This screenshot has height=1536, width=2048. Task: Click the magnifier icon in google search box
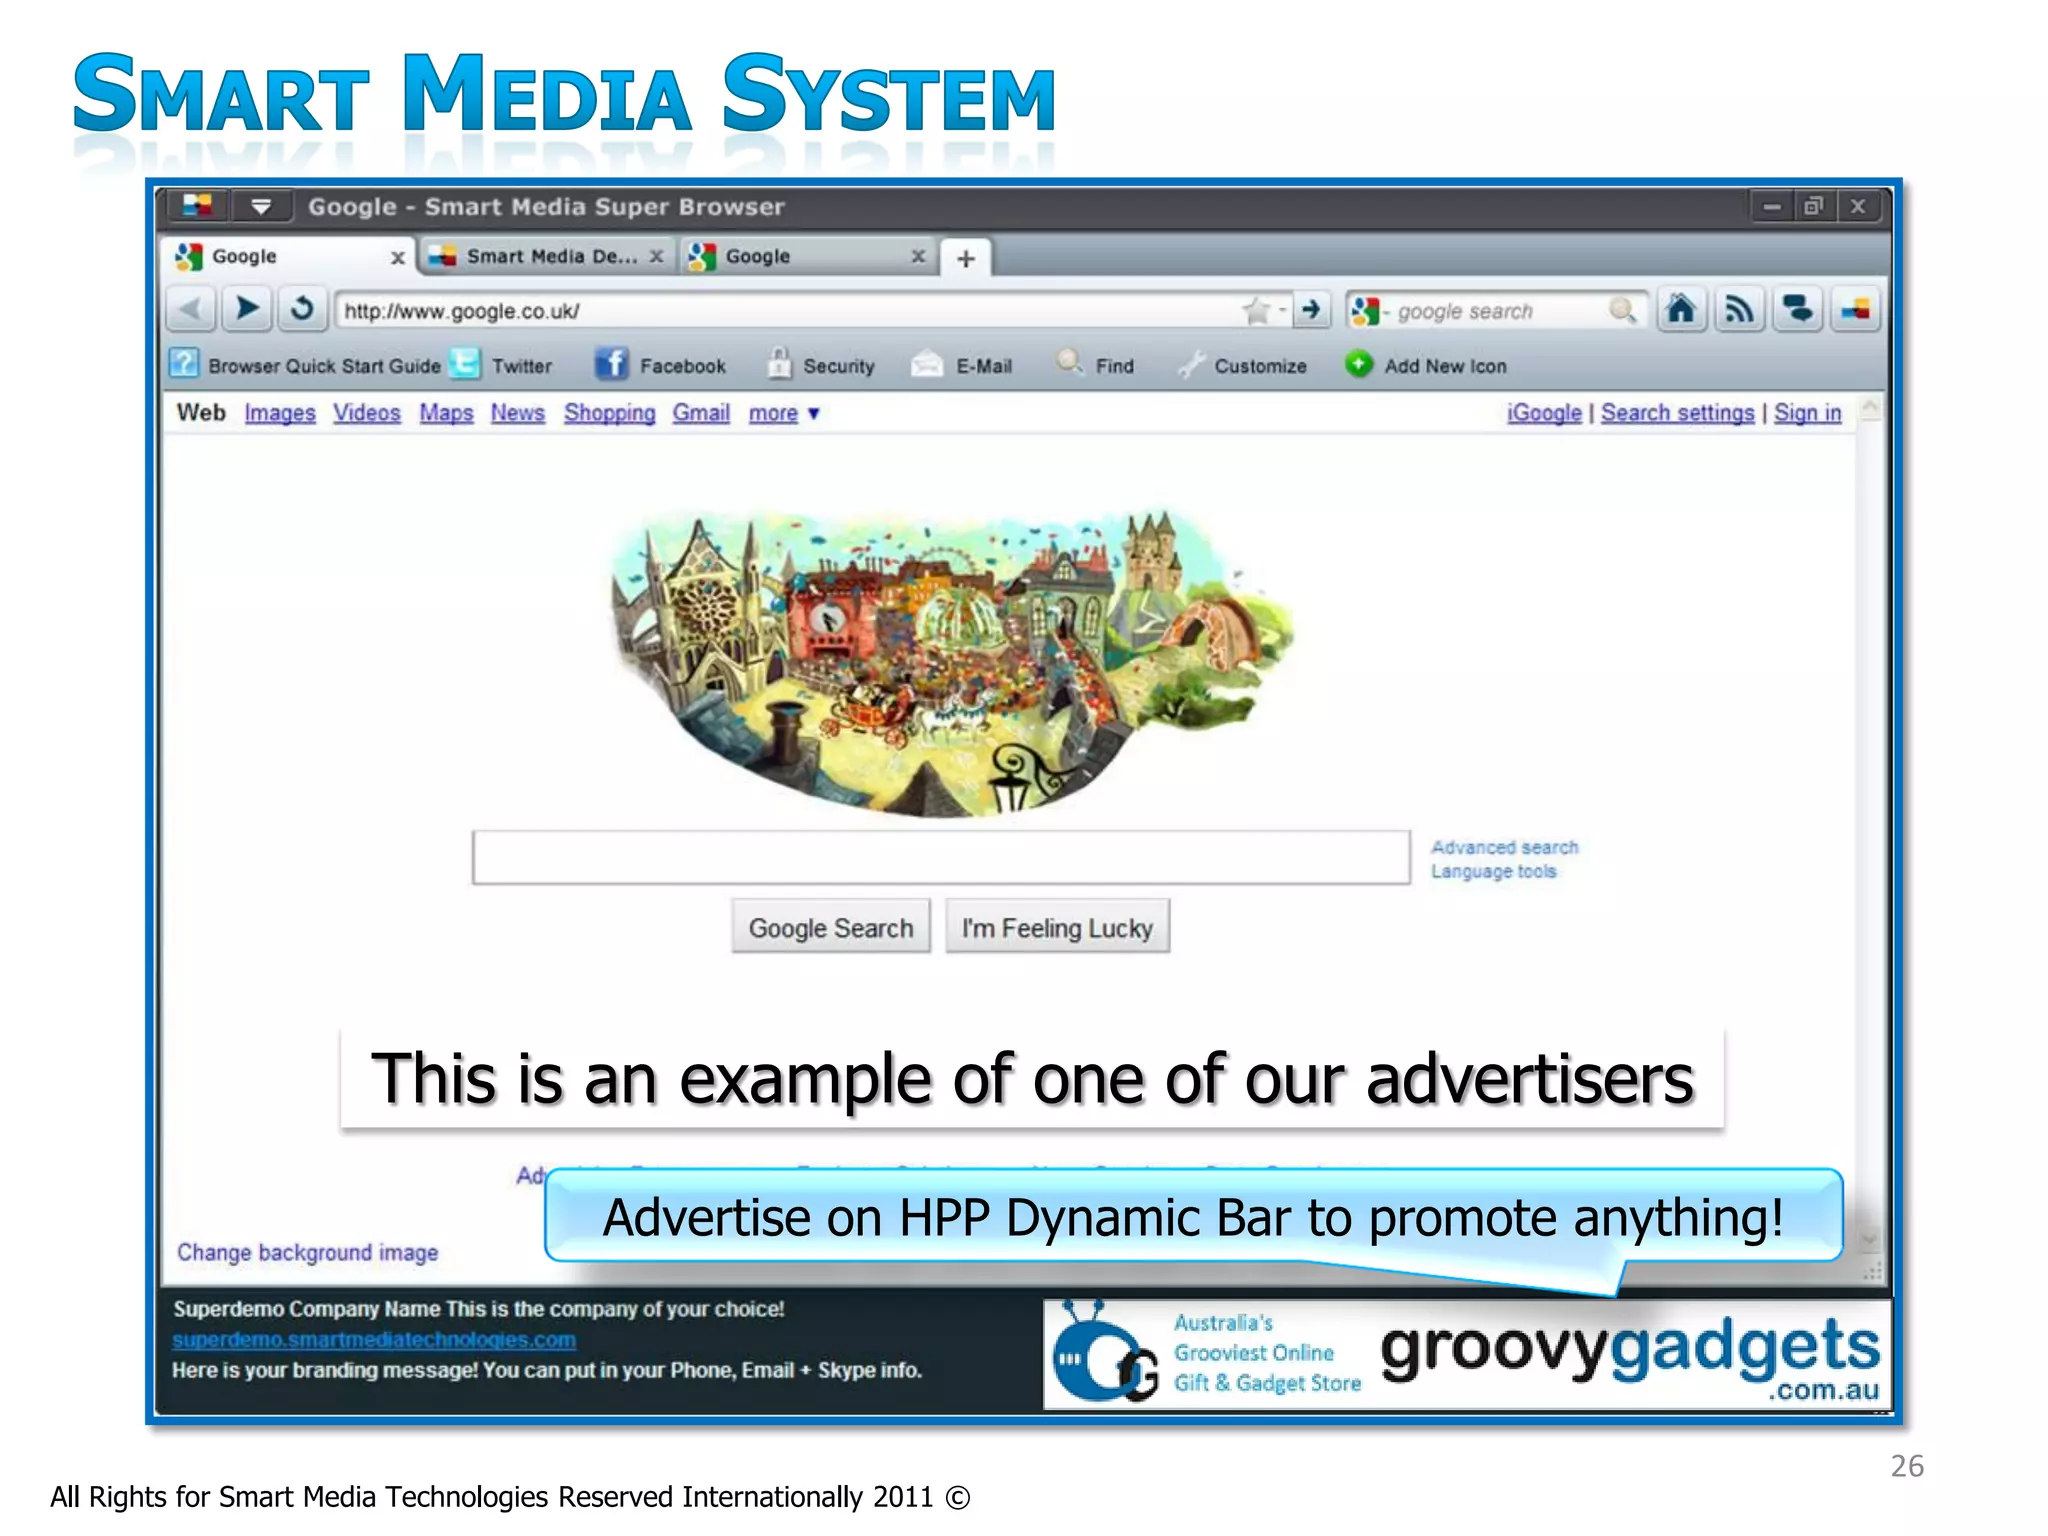(x=1622, y=310)
